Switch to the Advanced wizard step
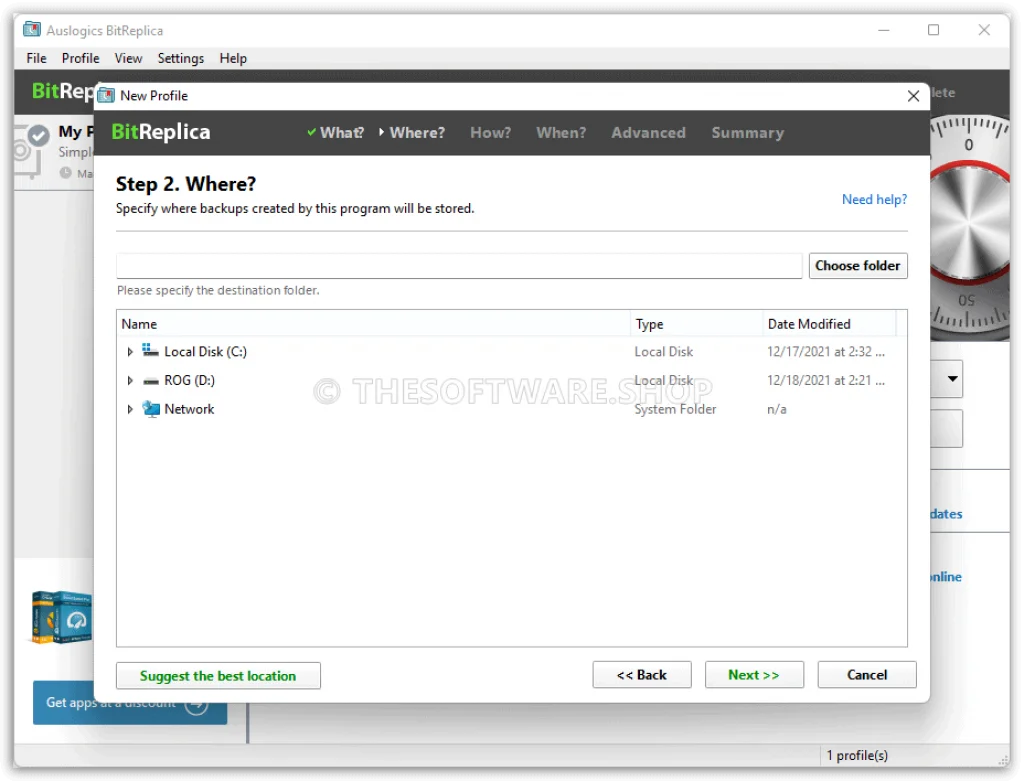The image size is (1024, 781). coord(648,133)
